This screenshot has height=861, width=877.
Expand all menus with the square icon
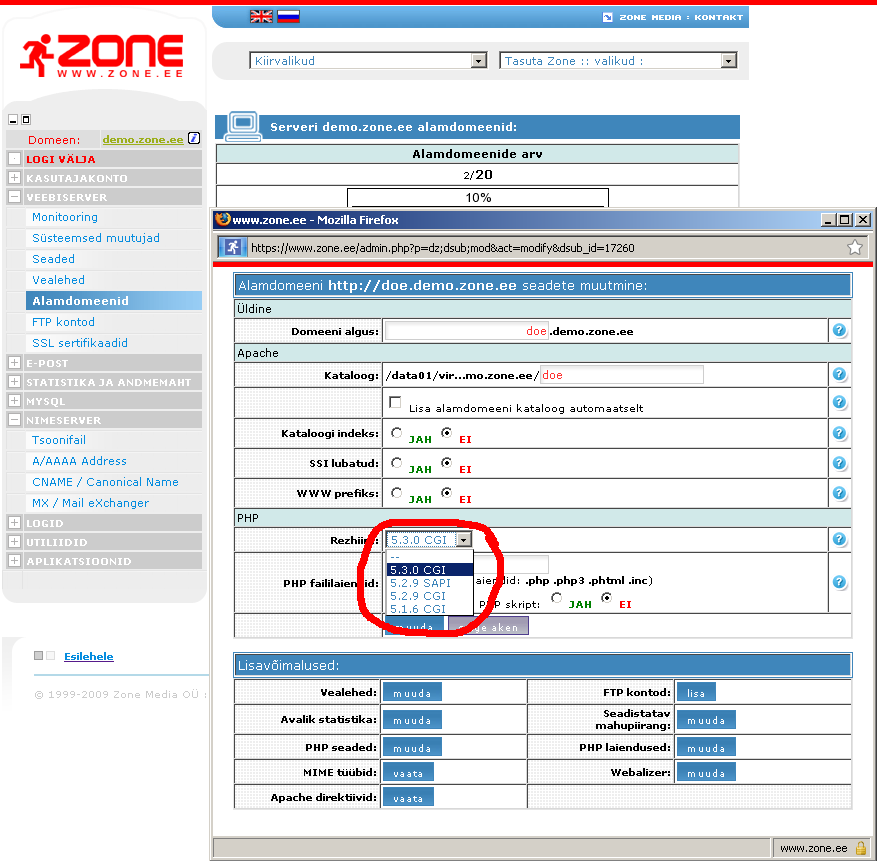[x=26, y=120]
